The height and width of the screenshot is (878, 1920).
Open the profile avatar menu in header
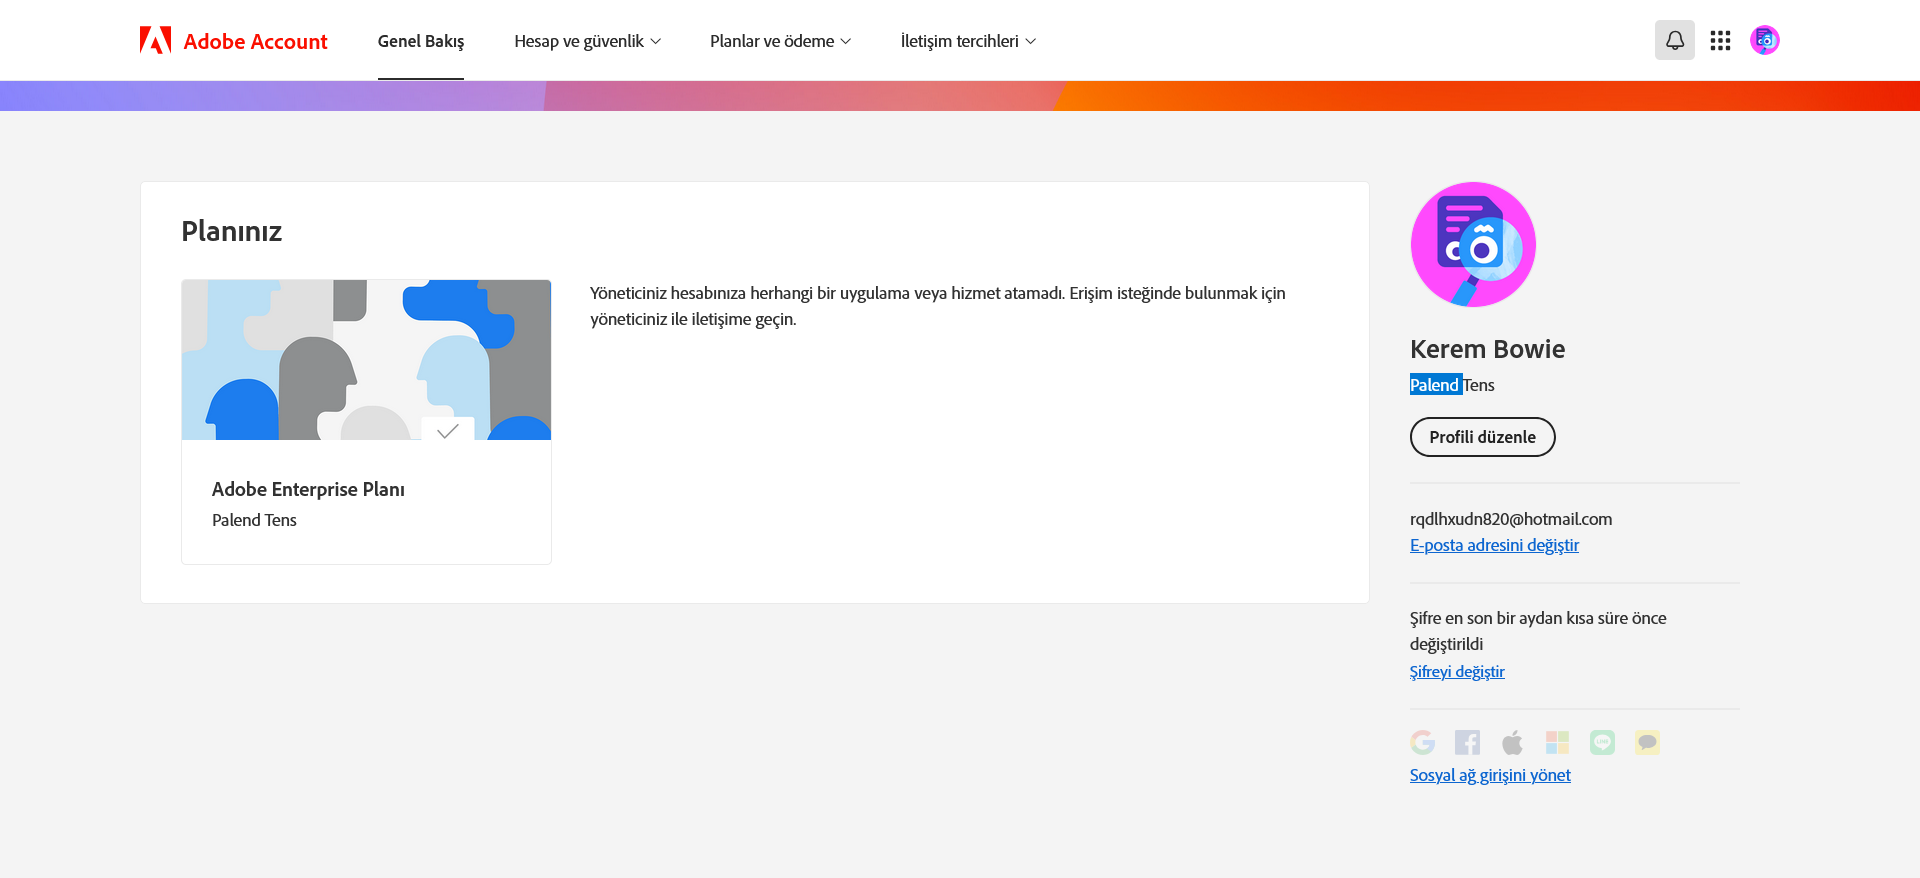(1765, 40)
